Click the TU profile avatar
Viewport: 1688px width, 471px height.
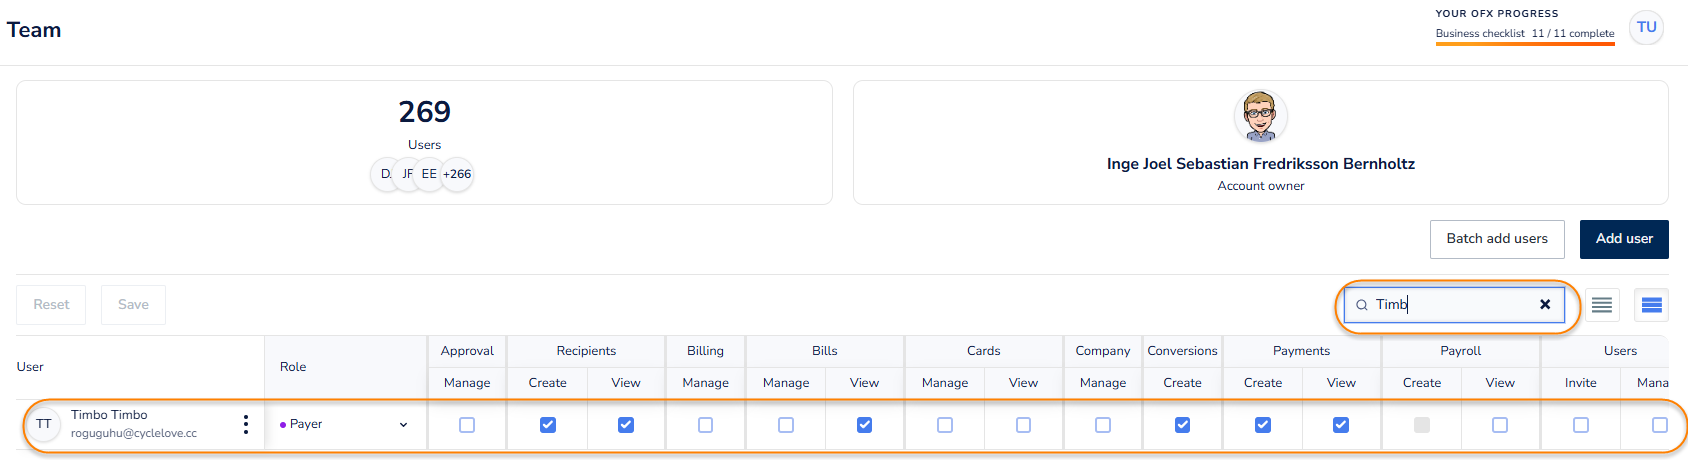click(1647, 28)
